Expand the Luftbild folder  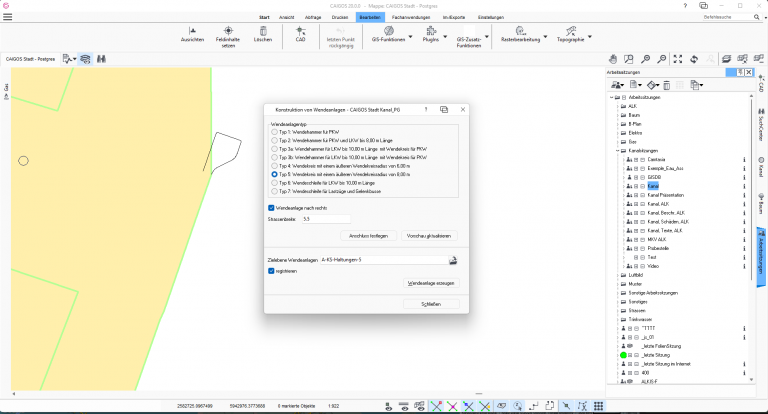click(x=618, y=275)
